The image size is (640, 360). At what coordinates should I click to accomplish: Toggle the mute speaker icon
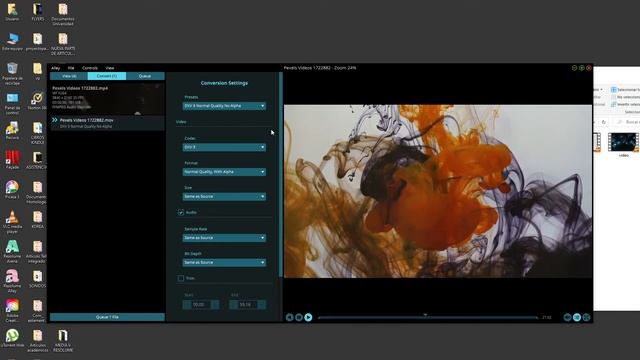(567, 318)
